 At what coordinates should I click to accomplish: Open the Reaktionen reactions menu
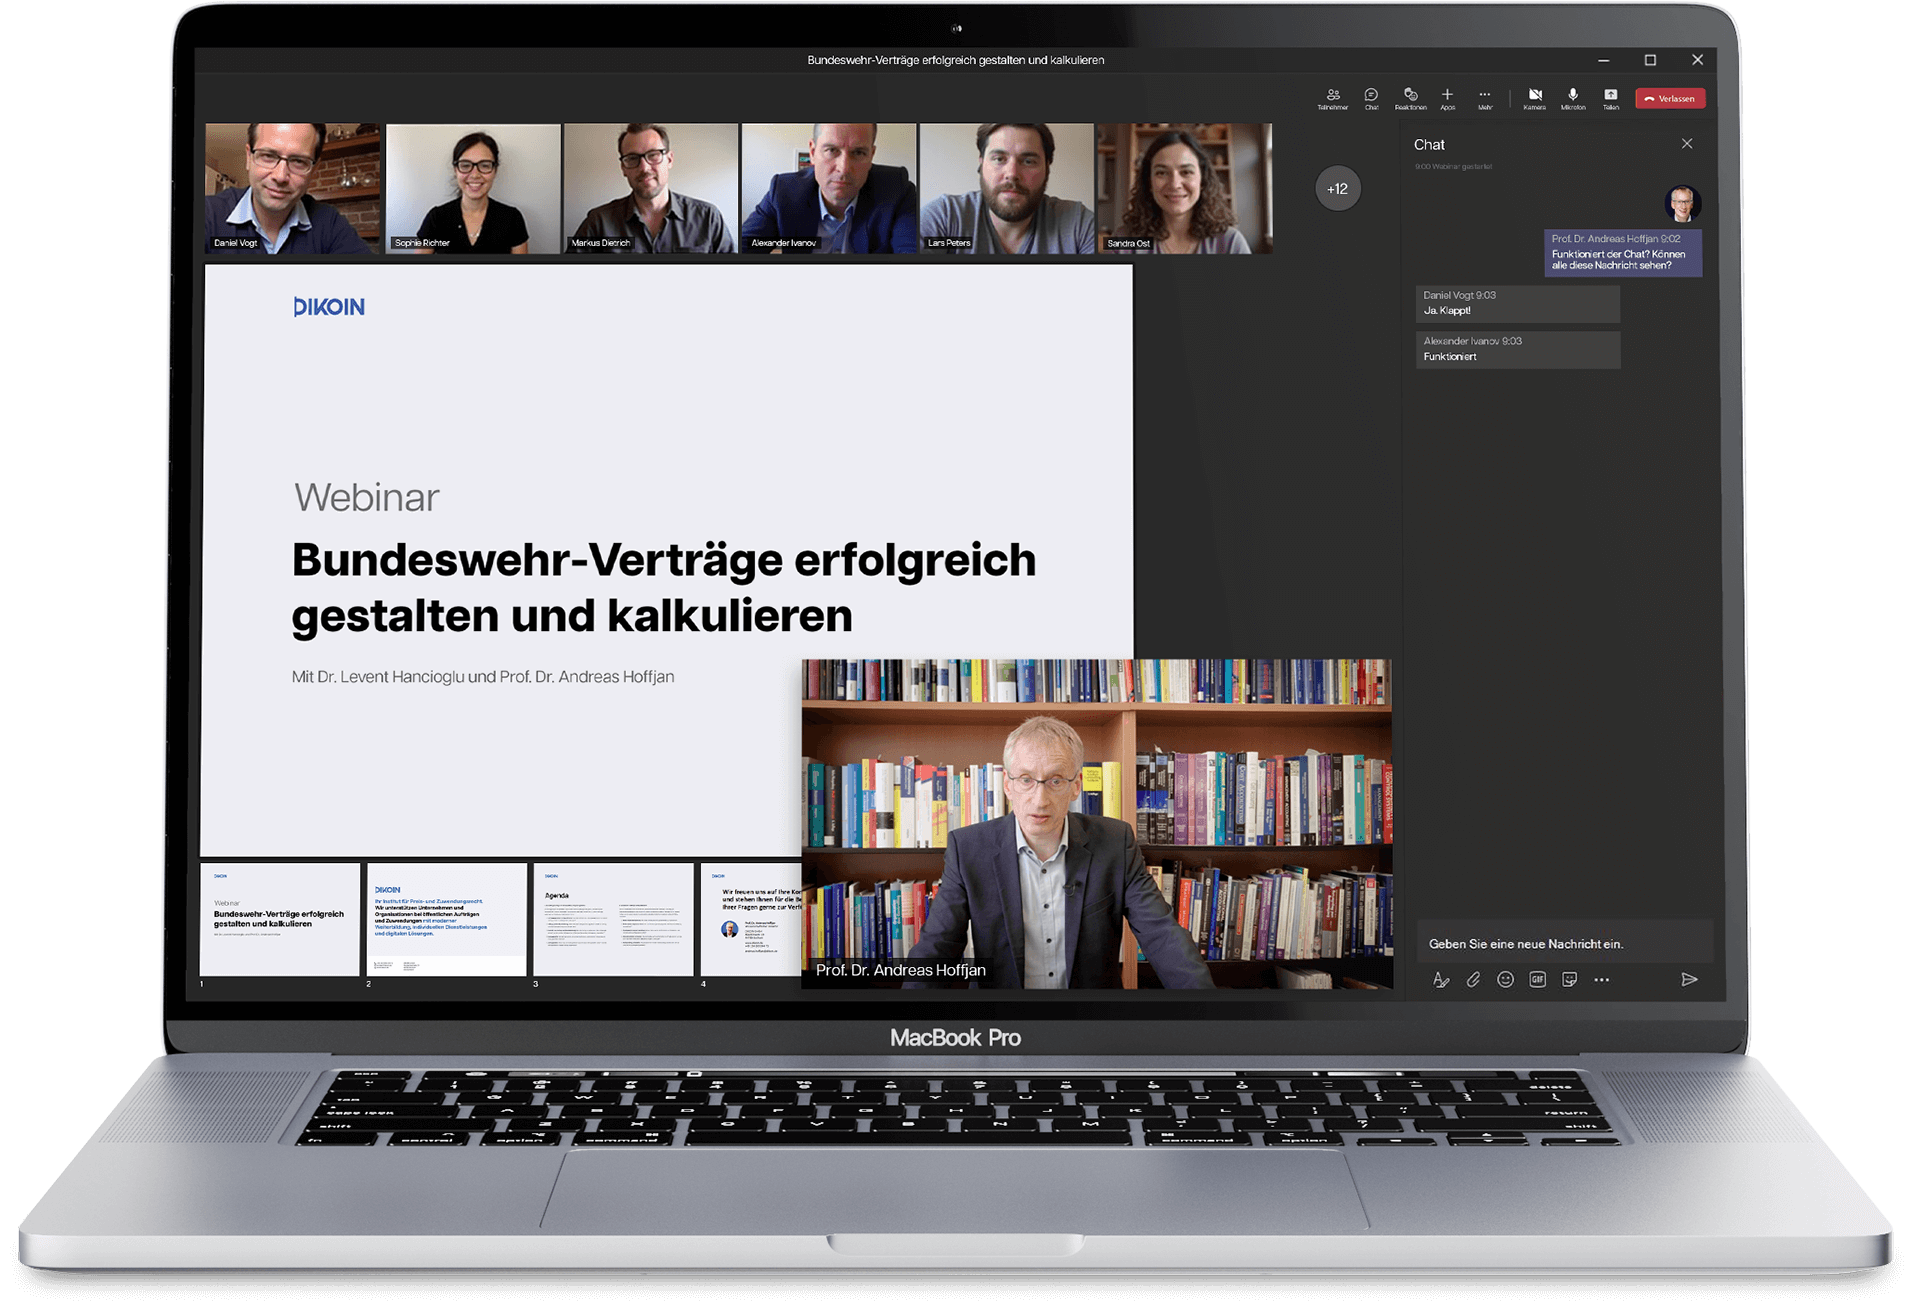[x=1410, y=98]
